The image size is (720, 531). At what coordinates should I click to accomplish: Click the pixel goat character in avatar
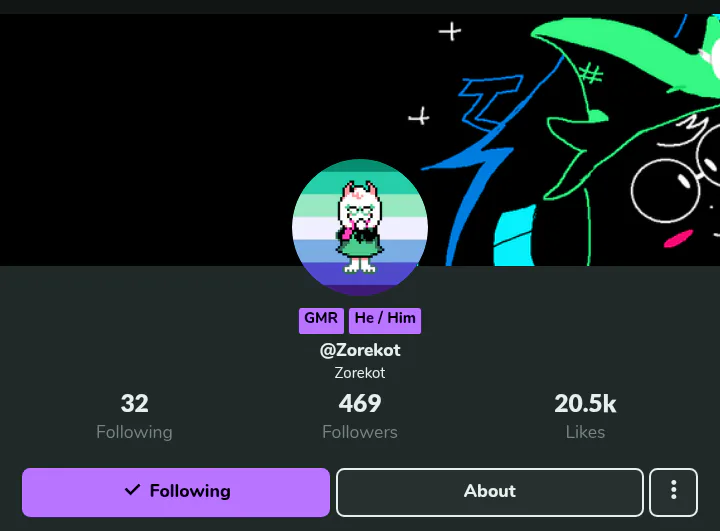[x=360, y=227]
